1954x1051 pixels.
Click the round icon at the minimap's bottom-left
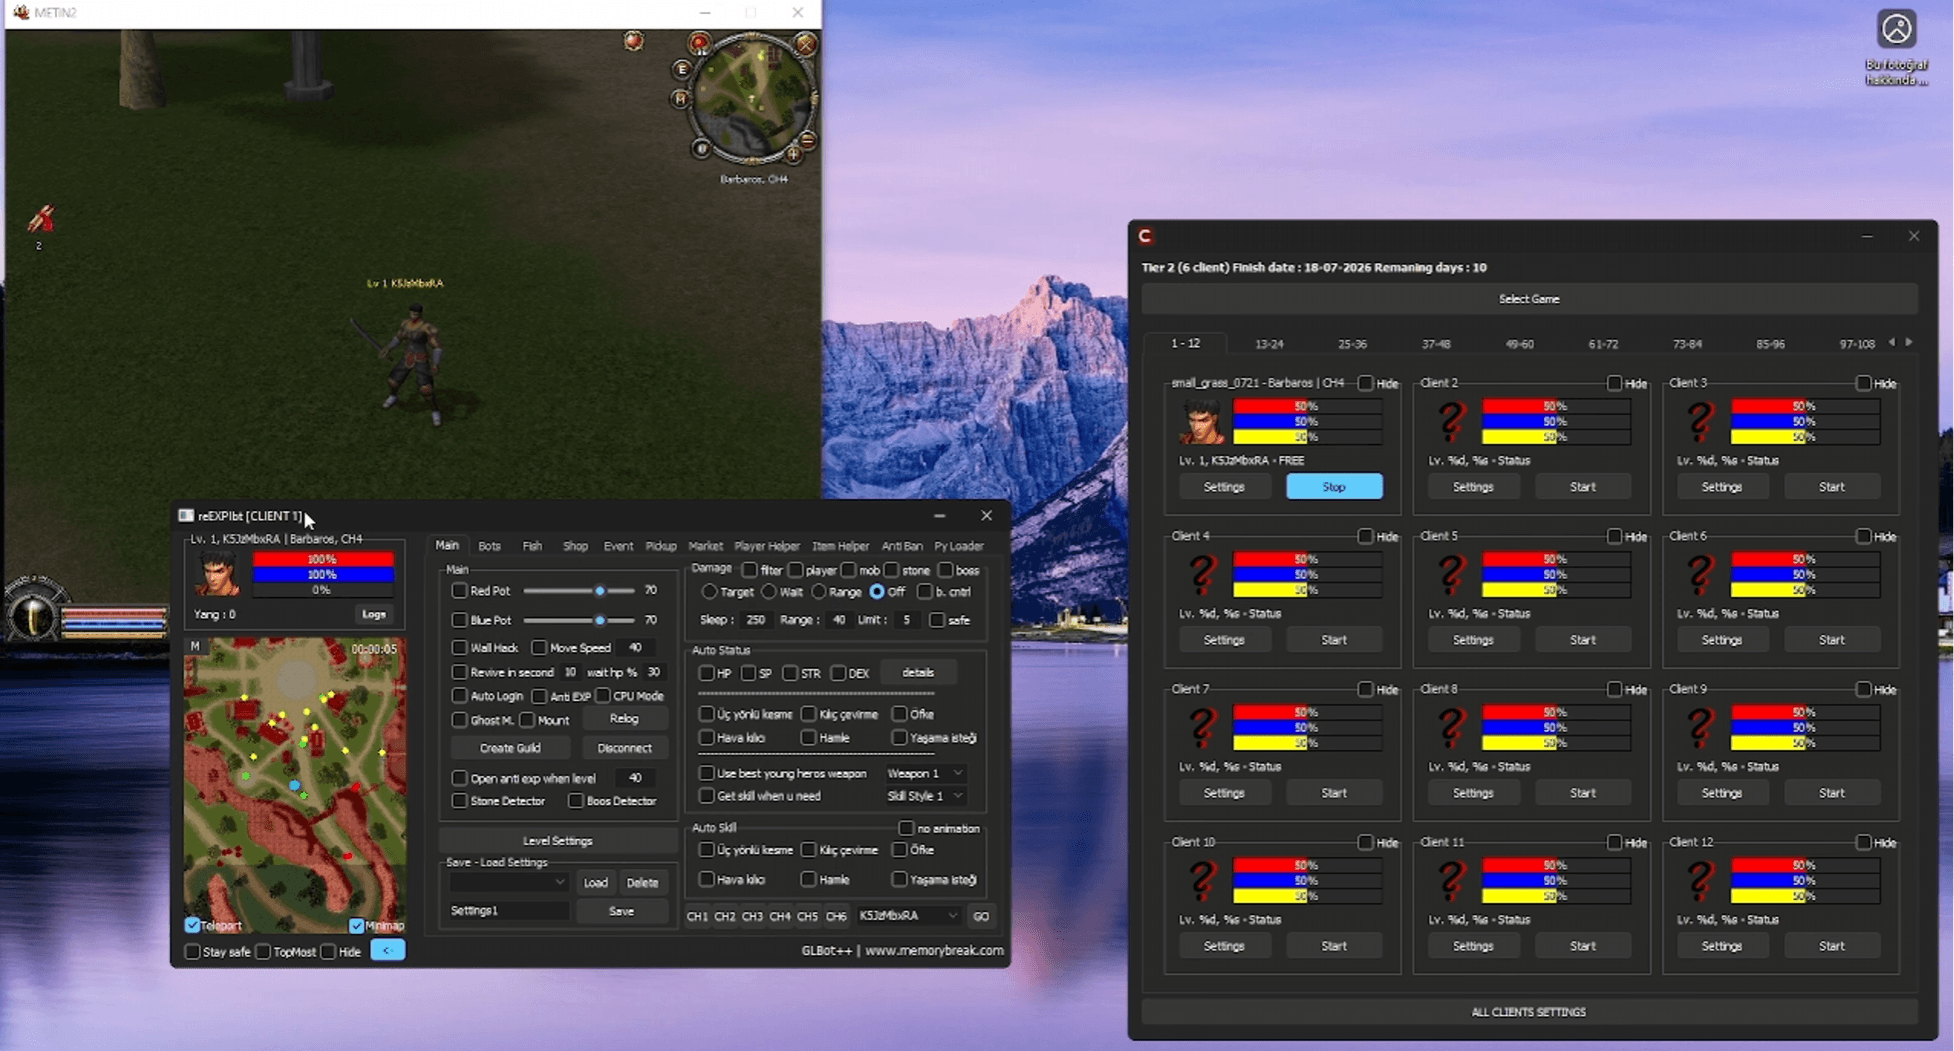point(702,149)
